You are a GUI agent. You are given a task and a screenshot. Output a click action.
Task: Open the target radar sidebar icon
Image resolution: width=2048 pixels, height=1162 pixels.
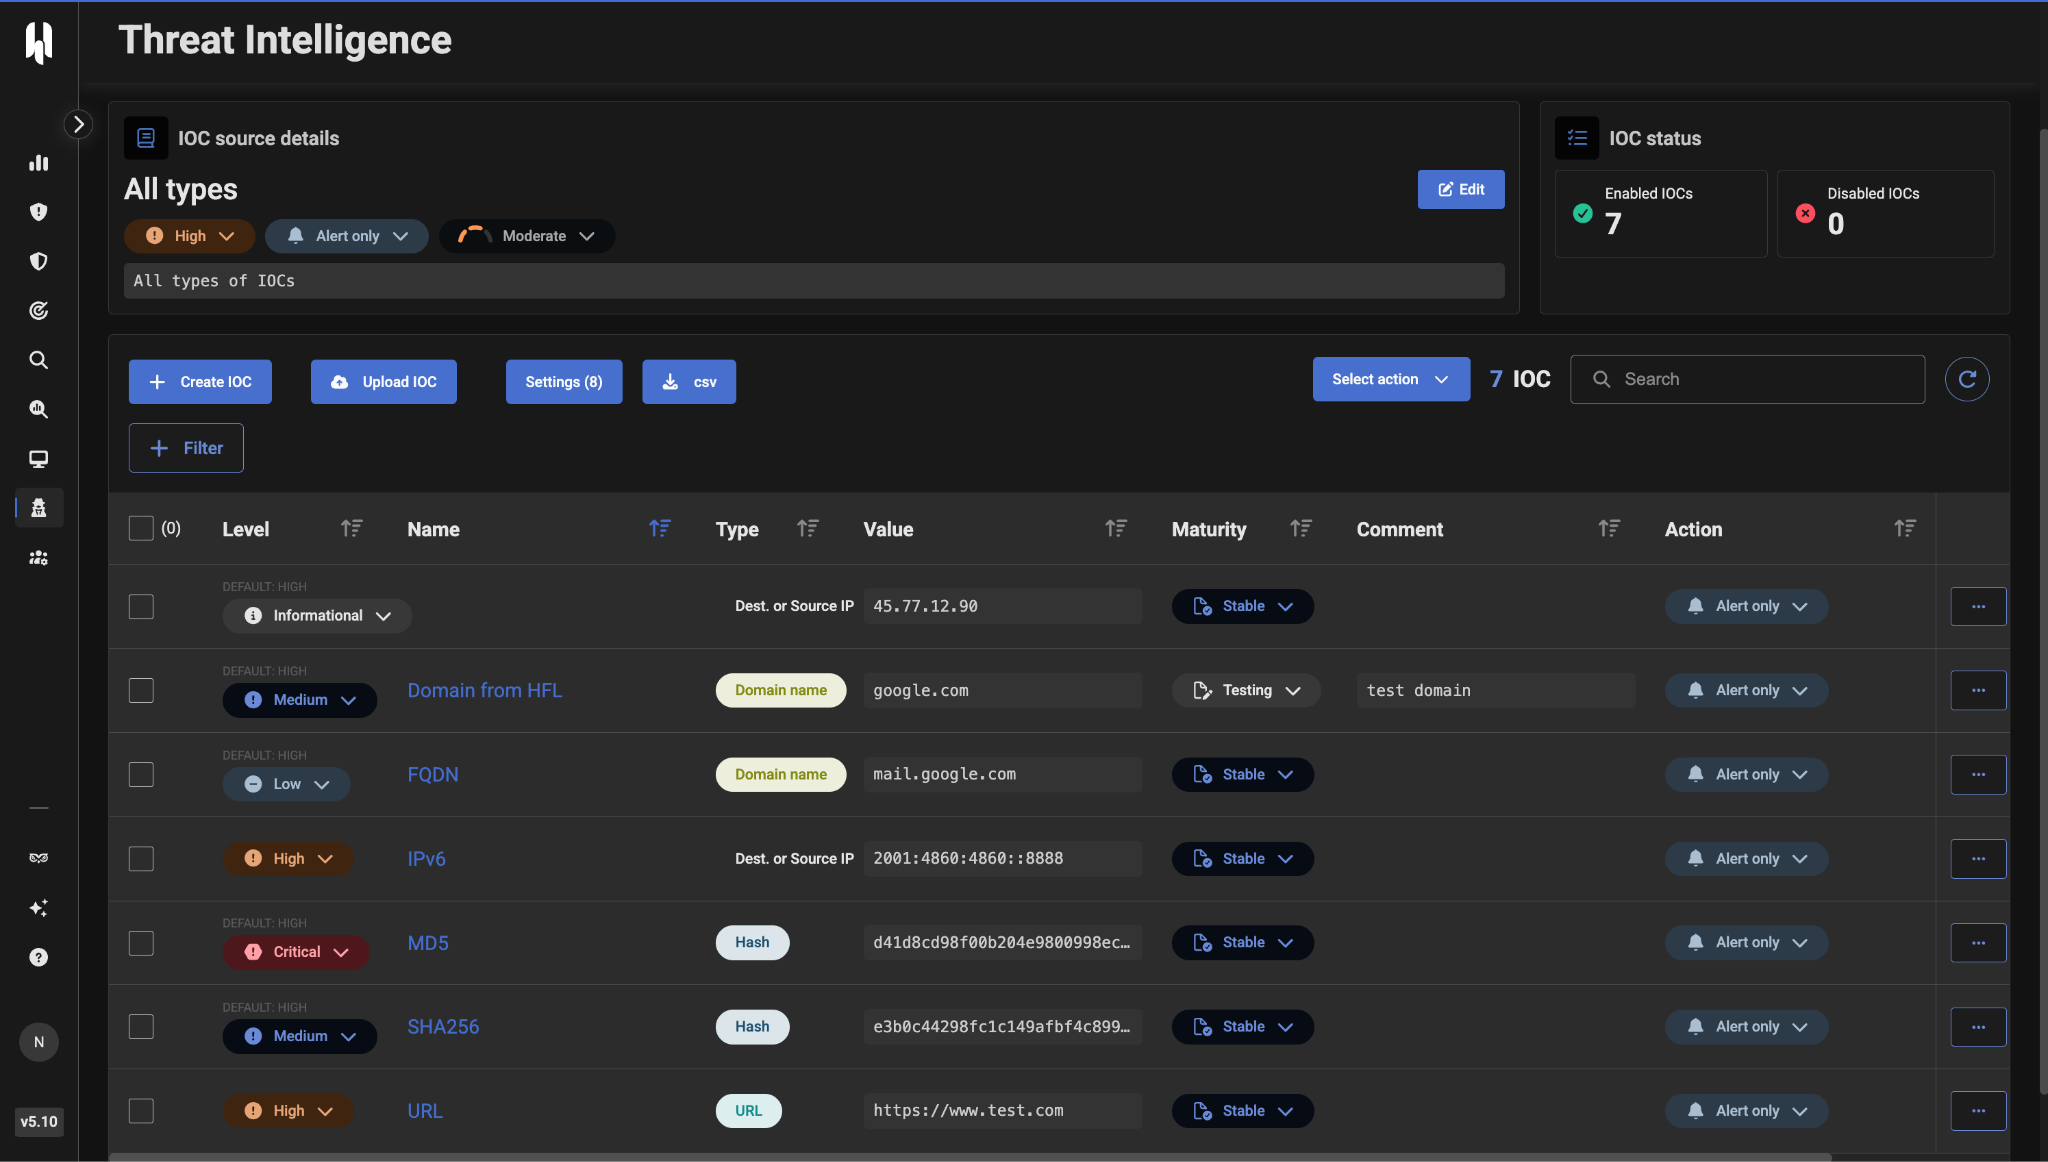pyautogui.click(x=38, y=311)
